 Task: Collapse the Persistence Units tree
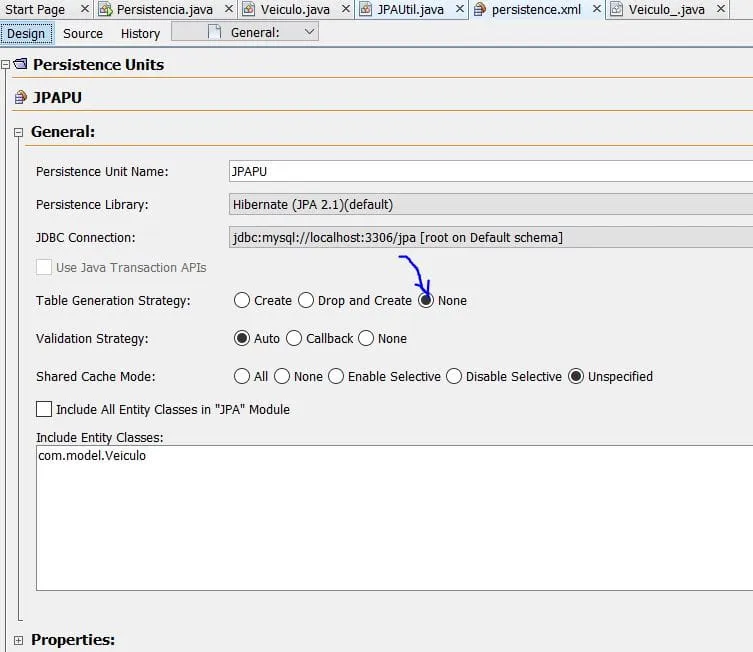click(5, 65)
